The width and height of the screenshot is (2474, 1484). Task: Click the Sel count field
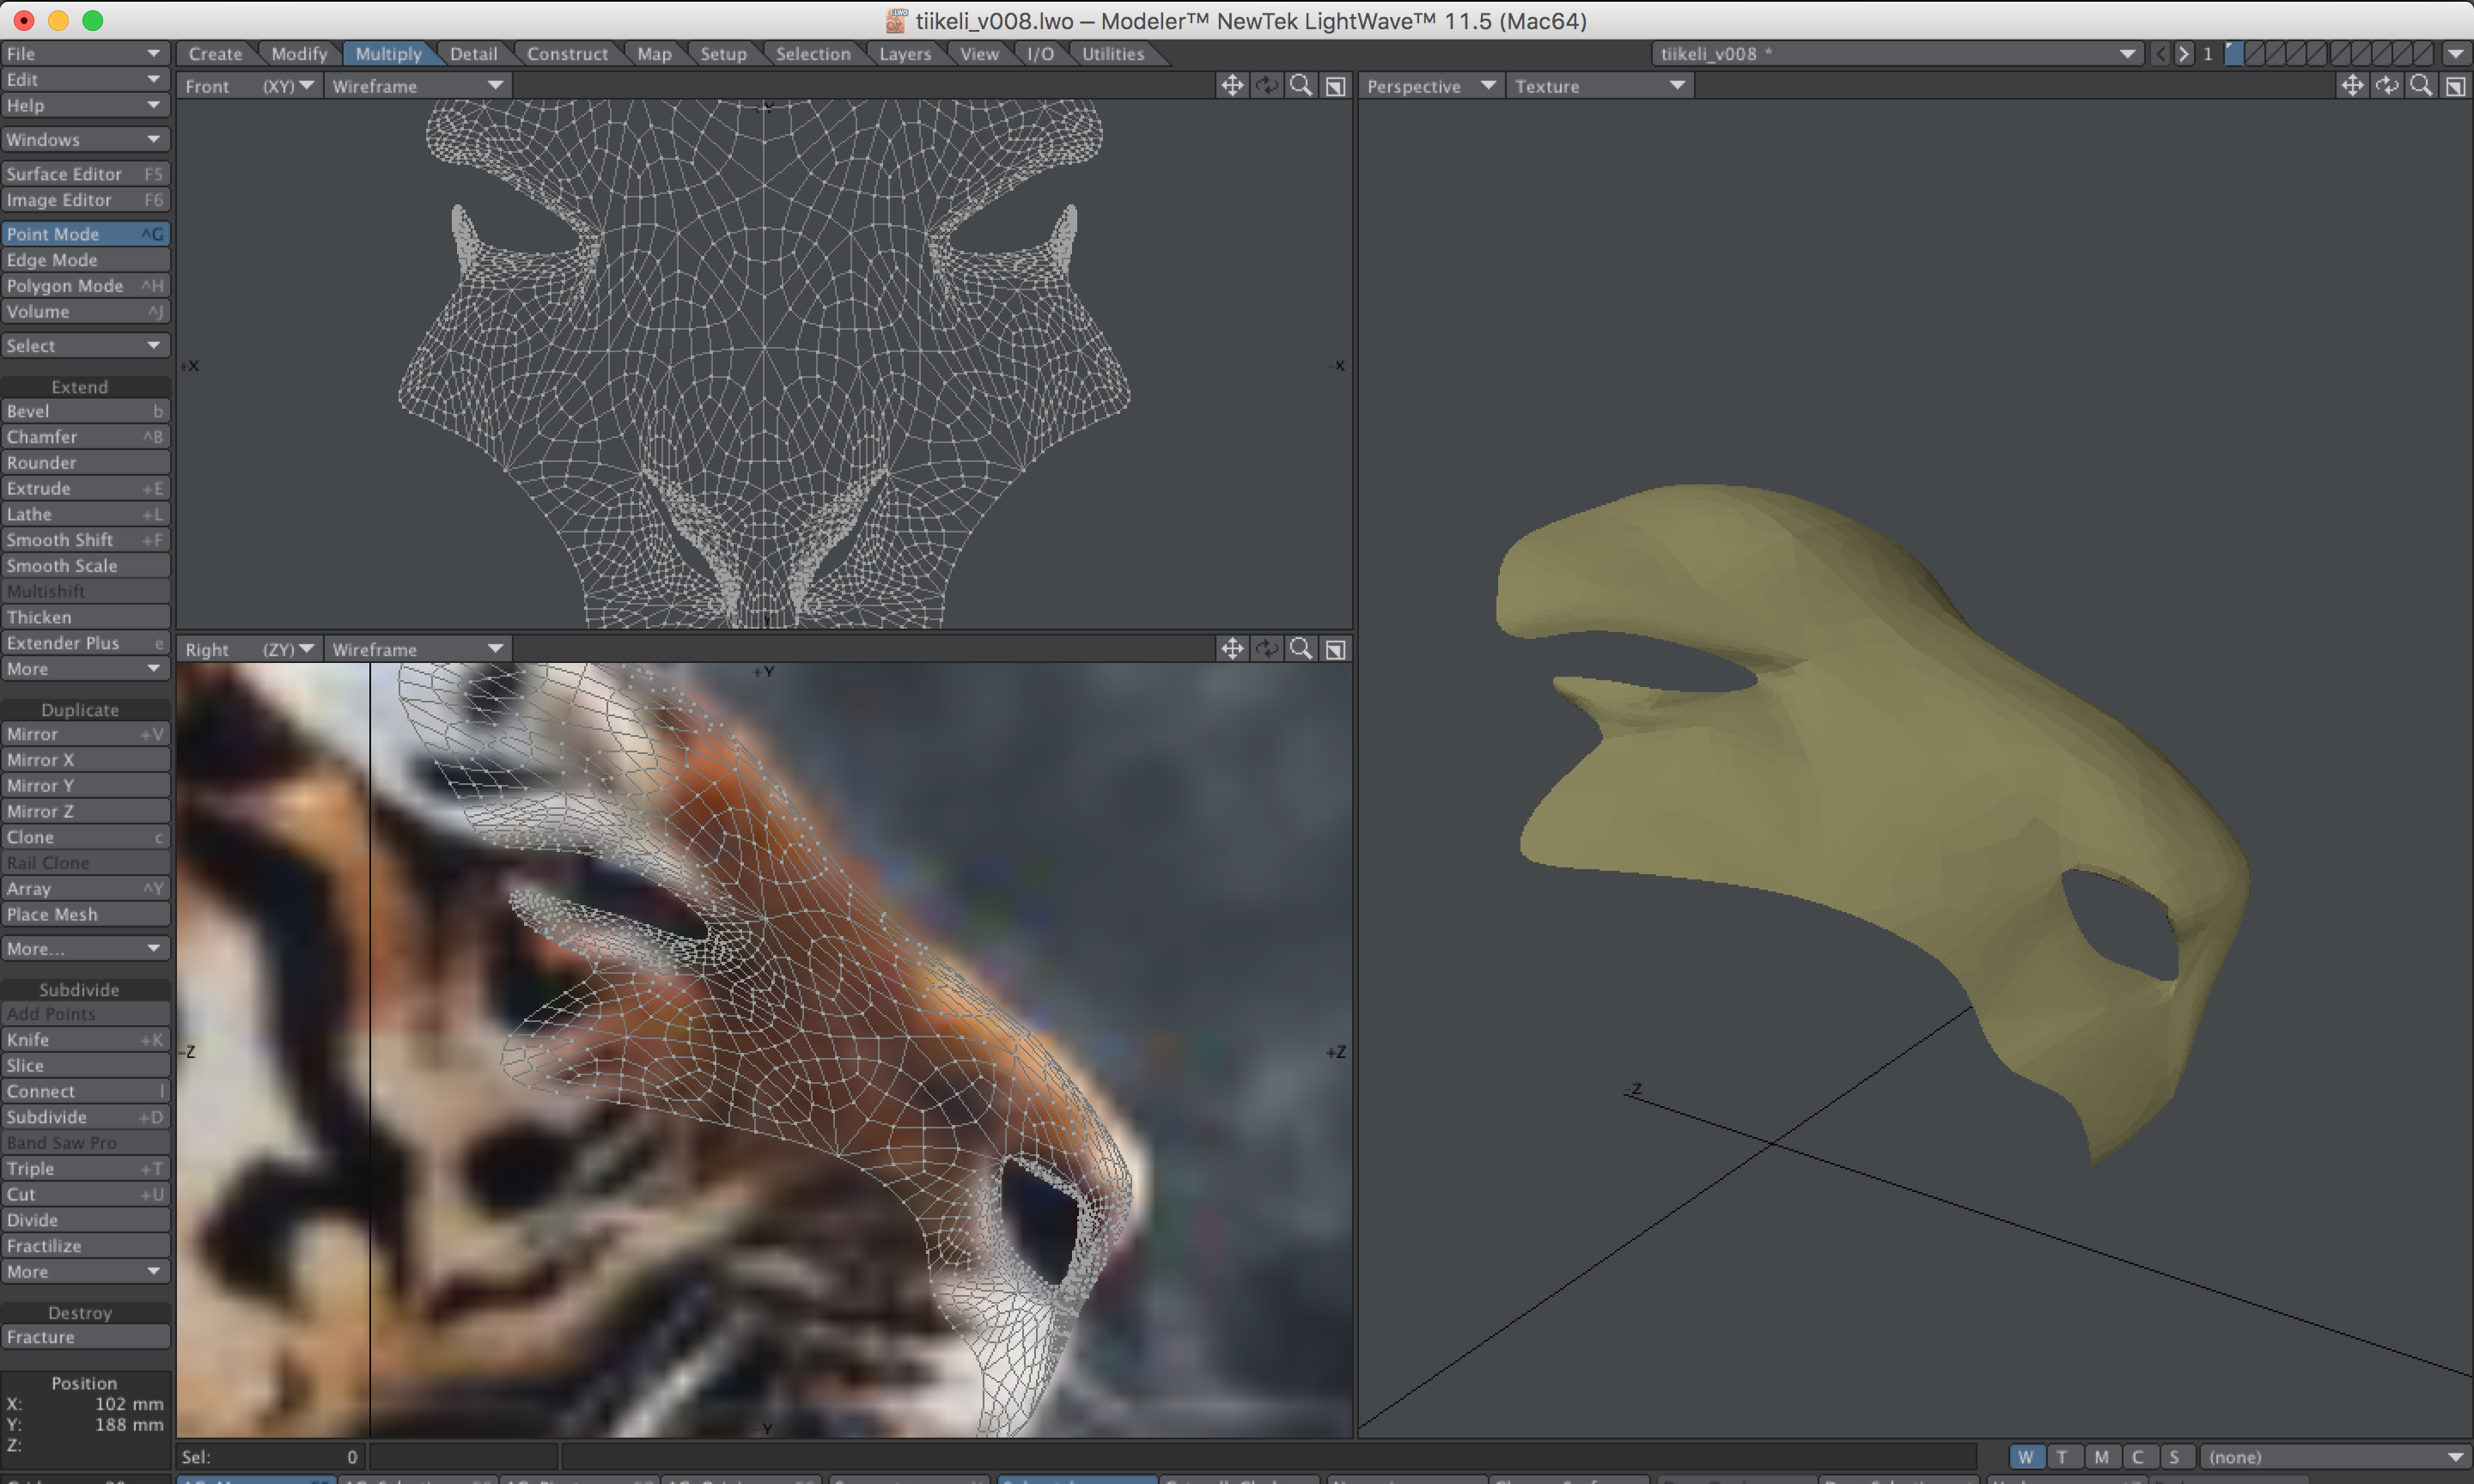point(272,1457)
